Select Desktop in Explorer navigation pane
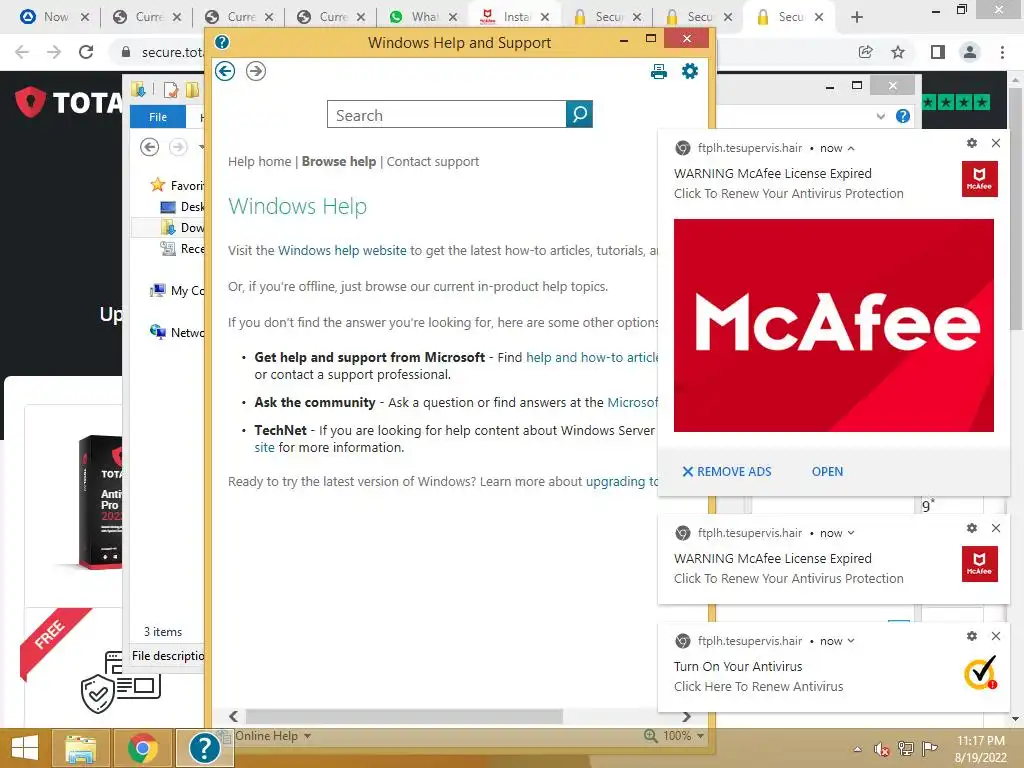This screenshot has height=768, width=1024. [x=182, y=206]
